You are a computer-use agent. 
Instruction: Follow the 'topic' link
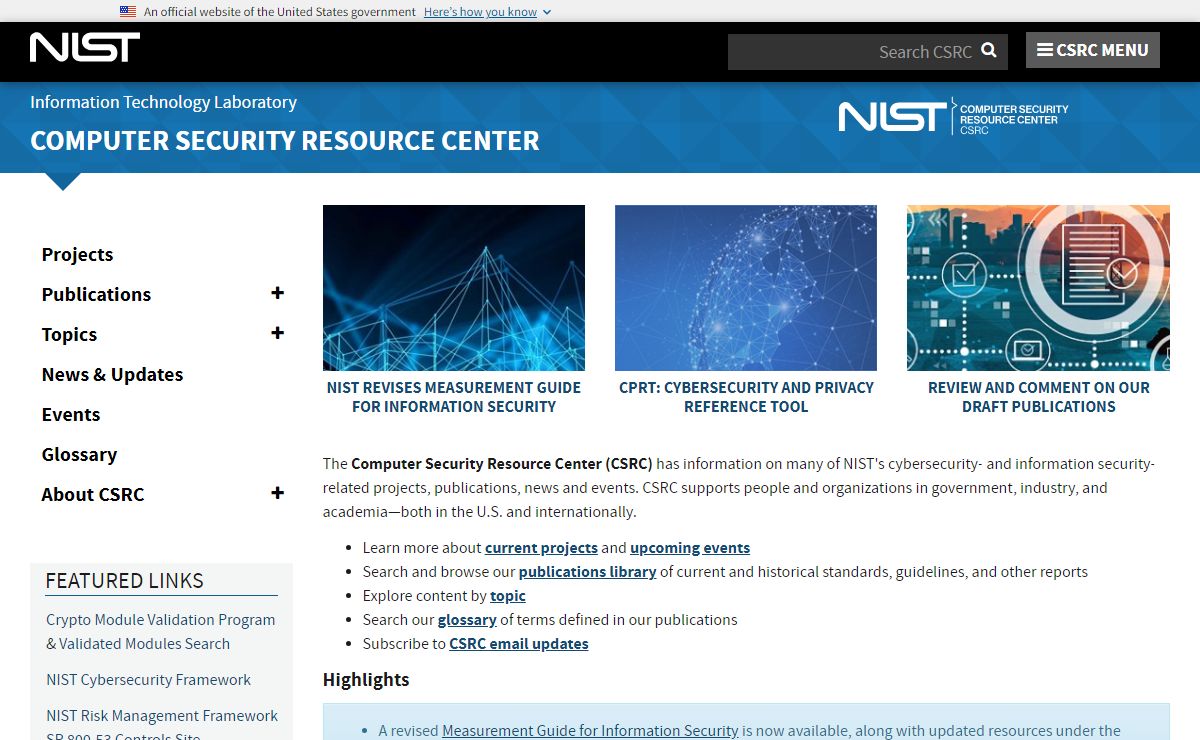click(x=508, y=596)
